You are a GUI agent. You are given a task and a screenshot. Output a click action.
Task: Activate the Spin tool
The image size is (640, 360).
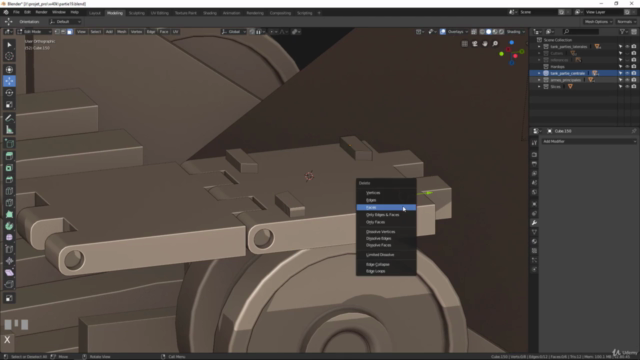coord(9,226)
